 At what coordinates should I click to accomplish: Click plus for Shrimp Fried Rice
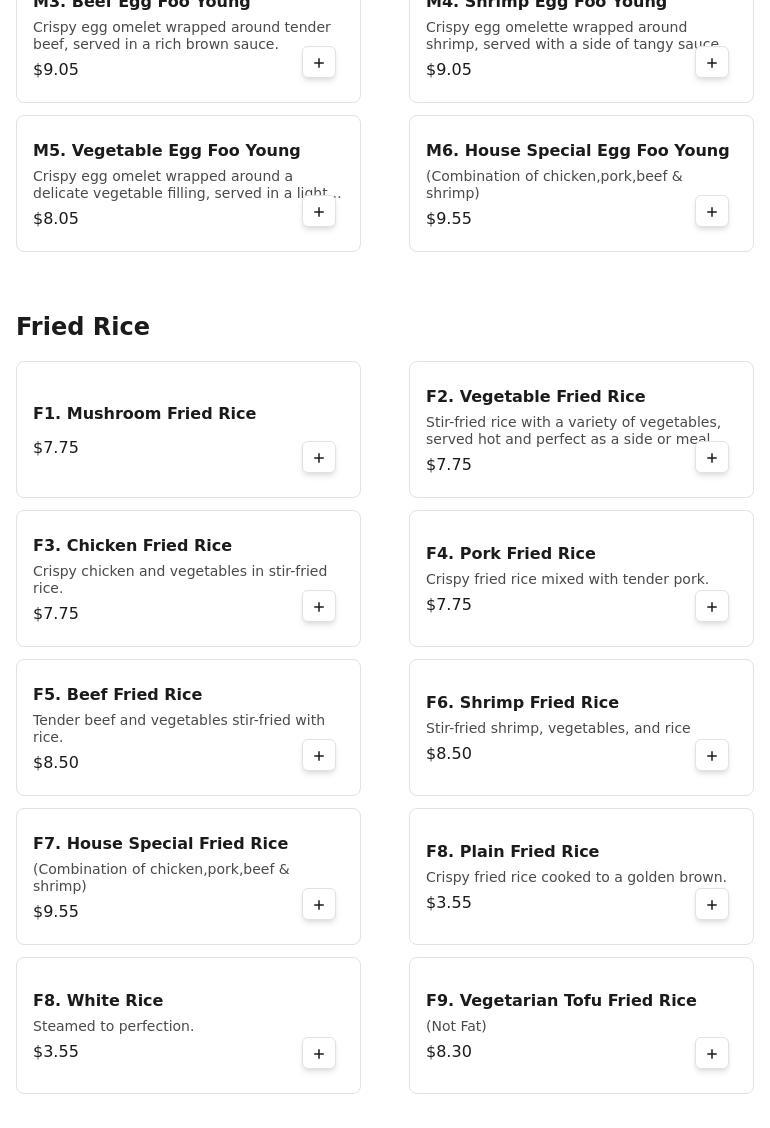712,756
